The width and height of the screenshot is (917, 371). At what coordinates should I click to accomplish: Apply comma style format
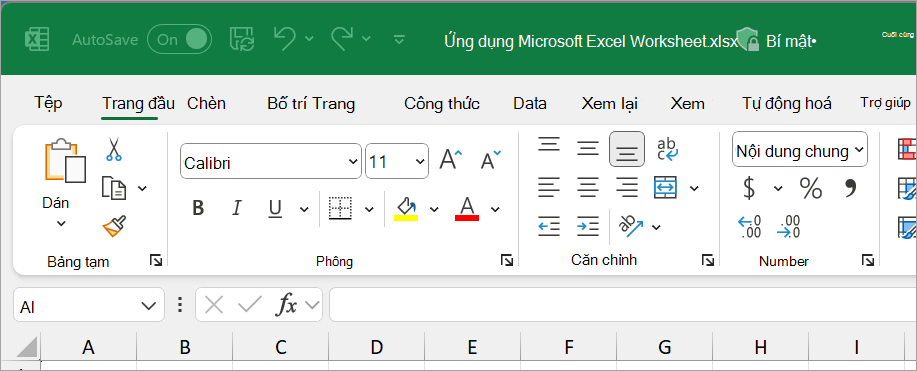(850, 187)
